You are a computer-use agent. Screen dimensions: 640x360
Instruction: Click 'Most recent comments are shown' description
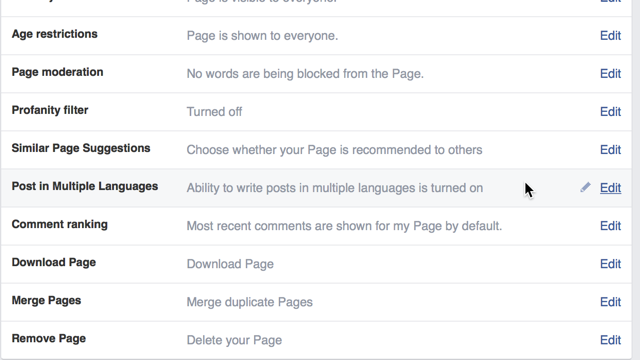pos(344,226)
